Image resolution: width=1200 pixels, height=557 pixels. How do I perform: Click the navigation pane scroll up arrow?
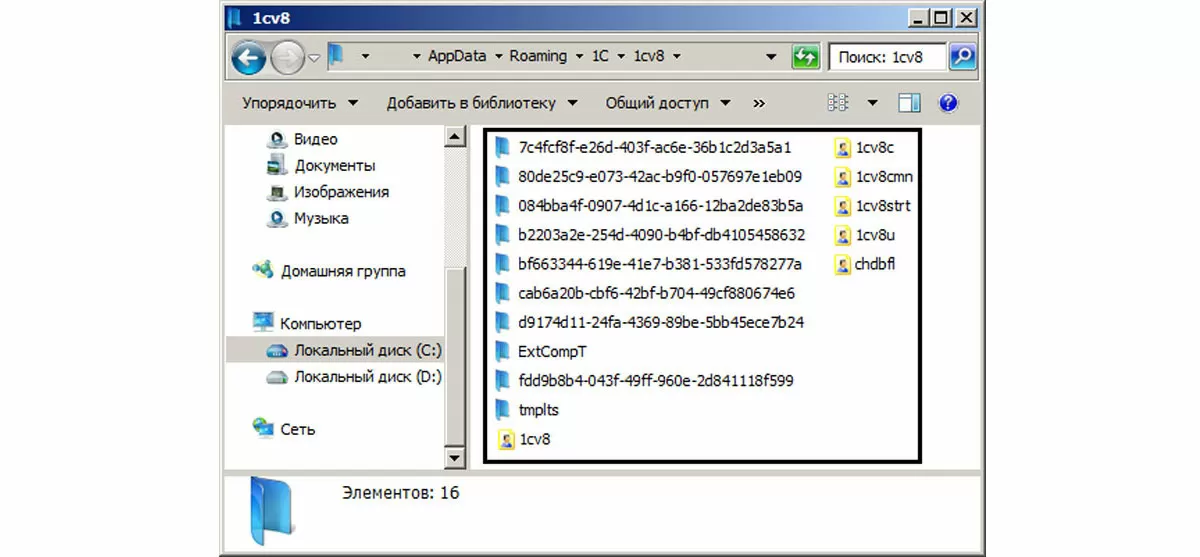point(454,138)
